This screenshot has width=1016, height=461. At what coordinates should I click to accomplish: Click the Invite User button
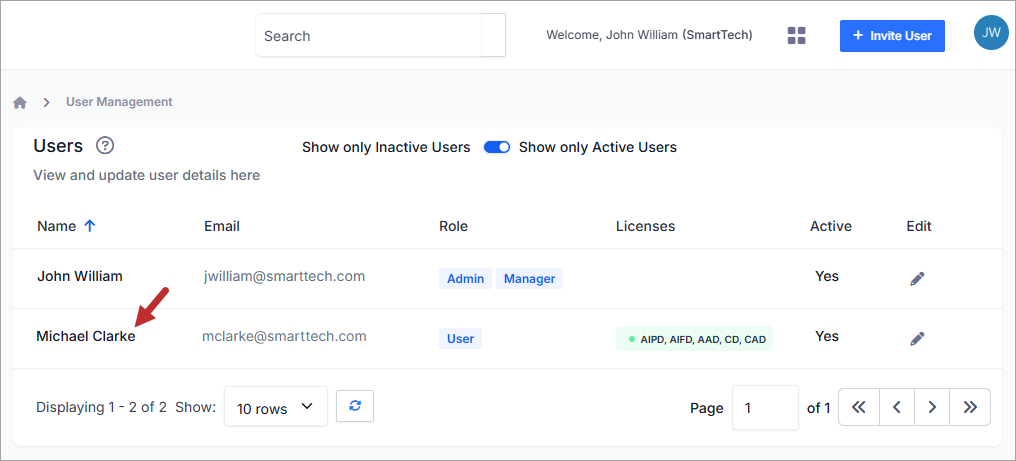[892, 36]
